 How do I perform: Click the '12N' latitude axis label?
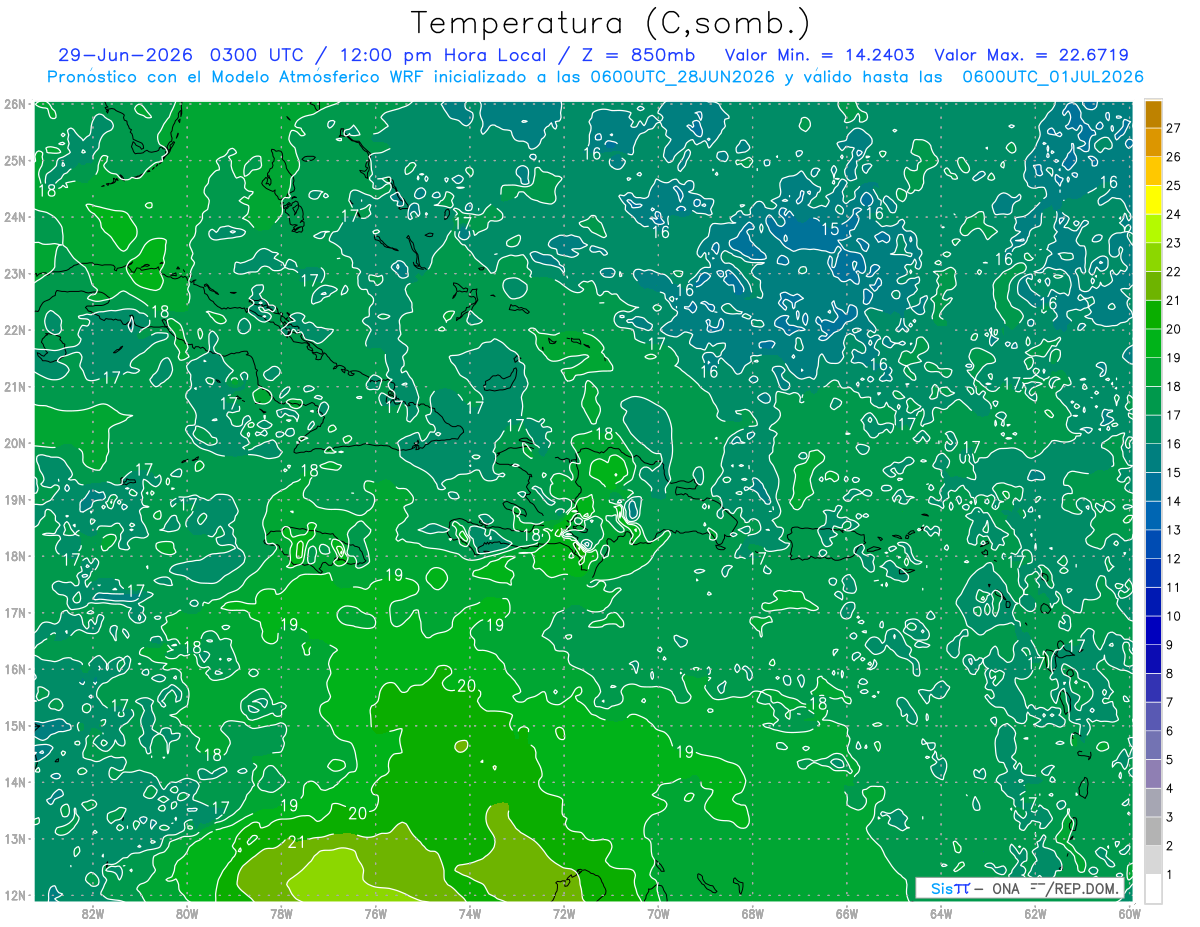coord(14,895)
